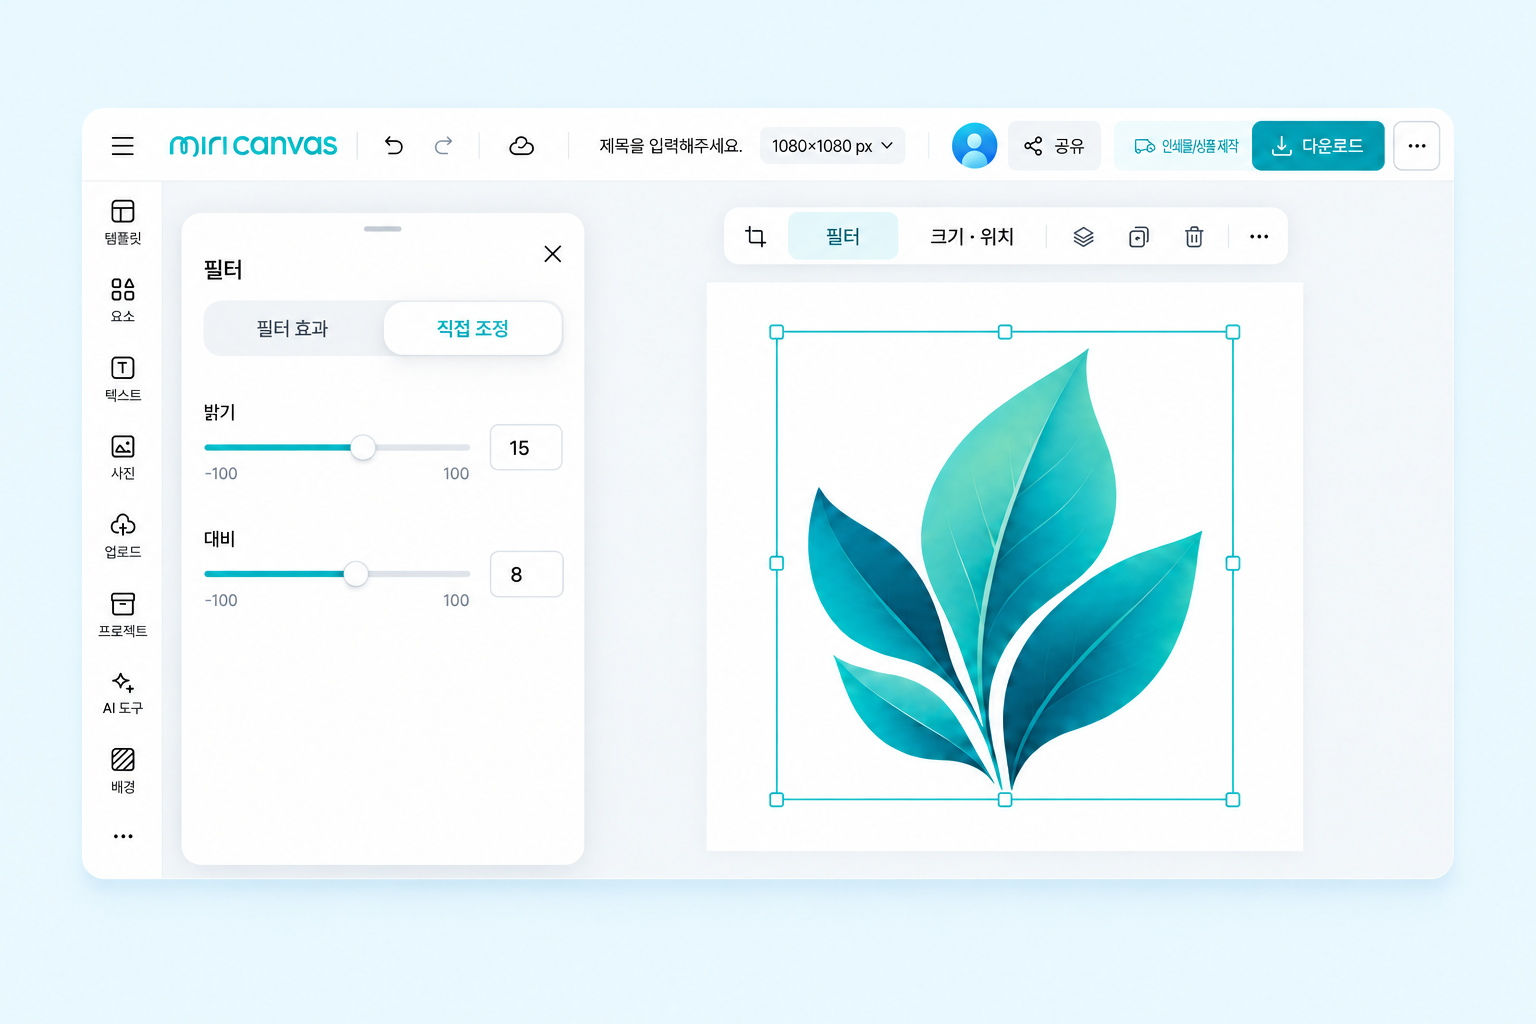Screen dimensions: 1536x1024
Task: Click the title field 제목을 입력해주세요
Action: (671, 146)
